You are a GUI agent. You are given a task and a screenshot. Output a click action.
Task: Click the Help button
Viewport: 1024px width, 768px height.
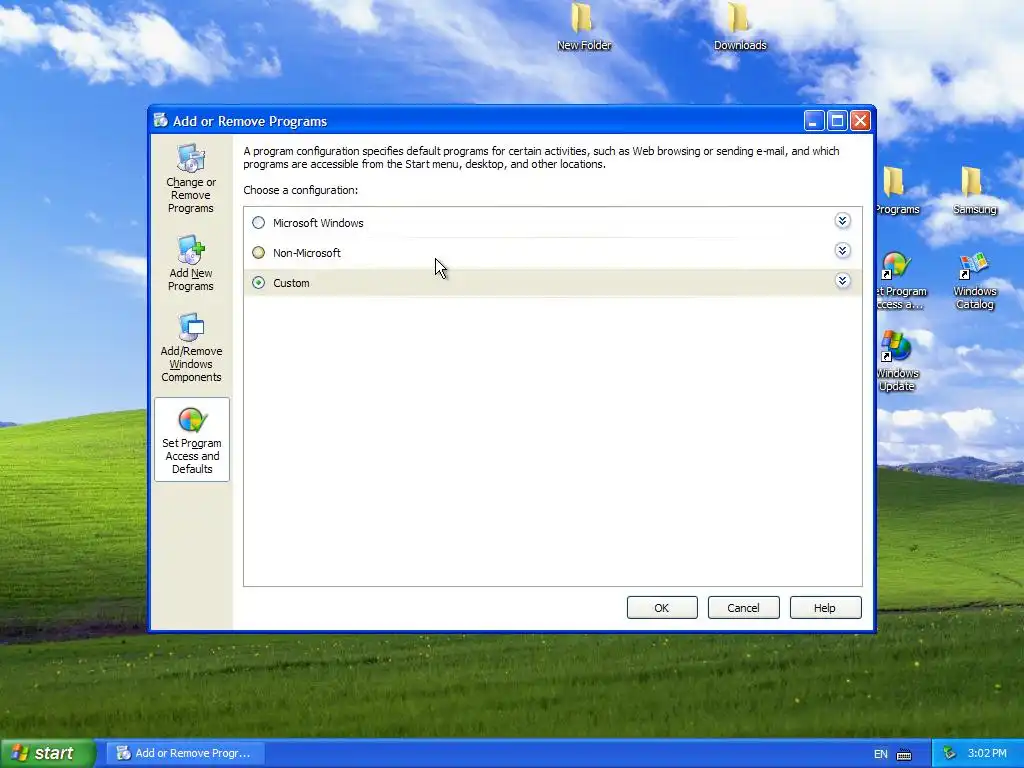pos(825,608)
